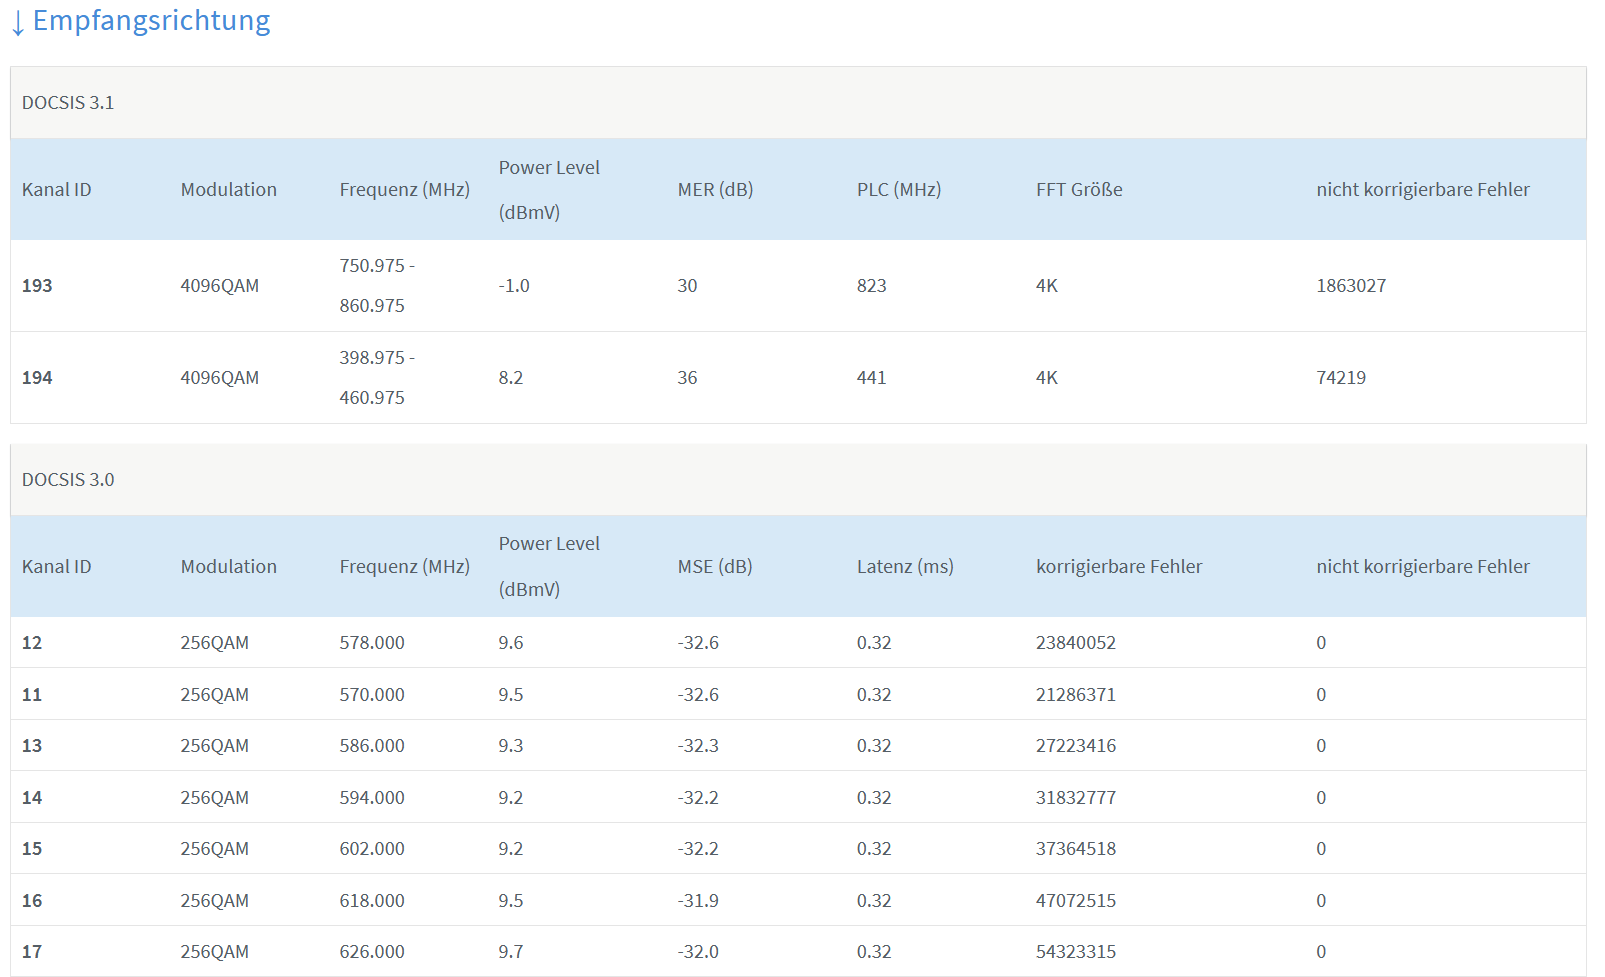Viewport: 1605px width, 977px height.
Task: Click MSE value -32.3 for channel 13
Action: pyautogui.click(x=698, y=746)
